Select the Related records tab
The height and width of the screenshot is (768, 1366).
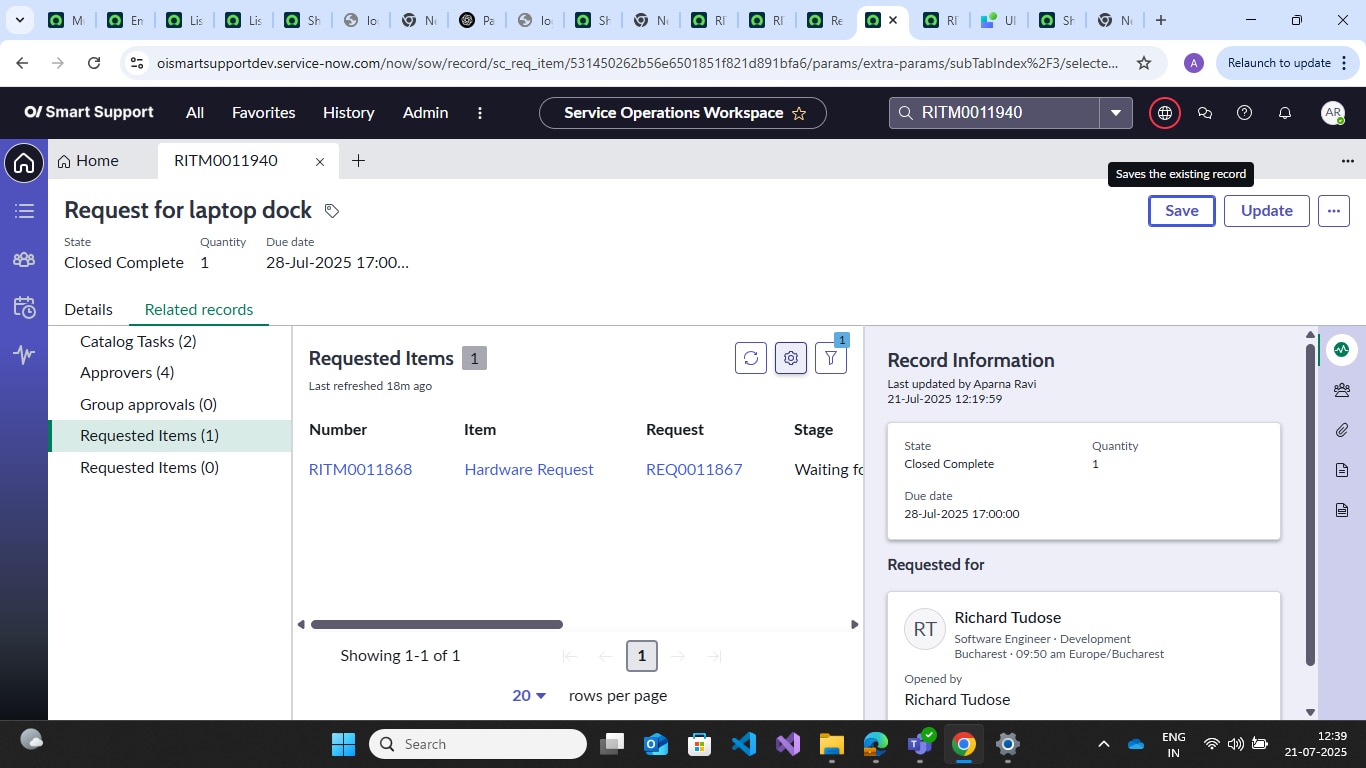[199, 309]
